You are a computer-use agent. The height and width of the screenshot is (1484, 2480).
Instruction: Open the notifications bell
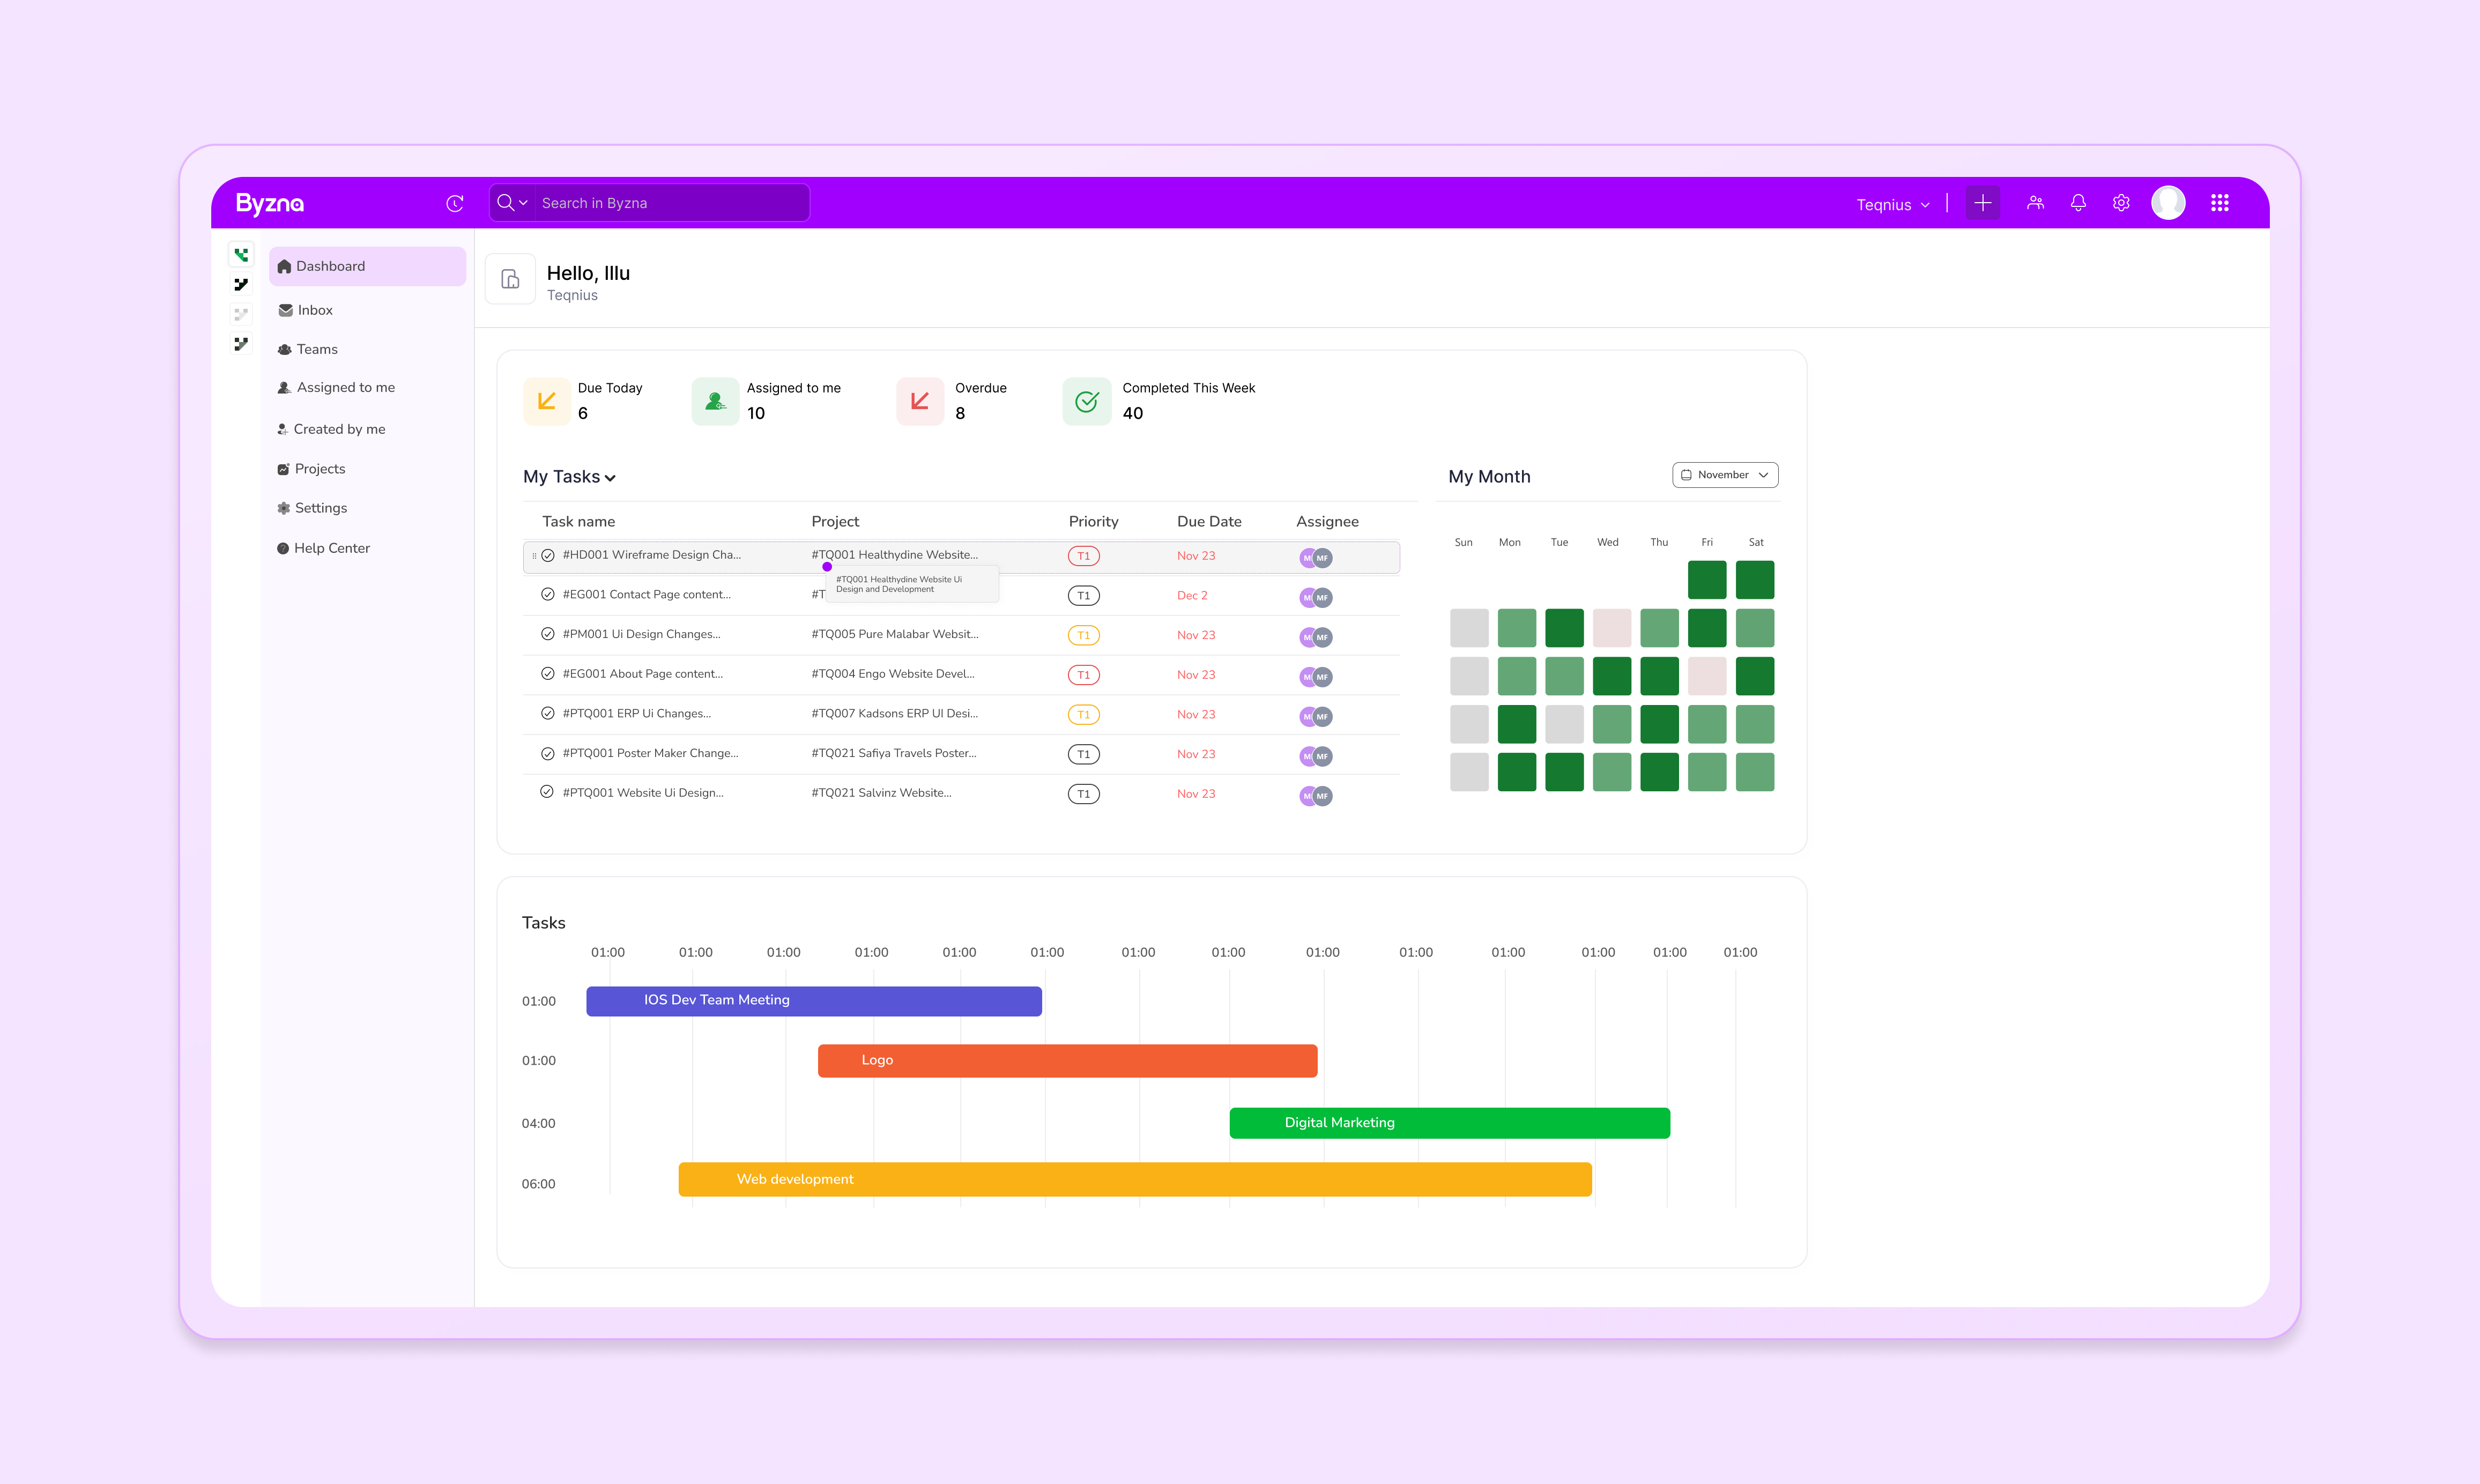(2078, 203)
